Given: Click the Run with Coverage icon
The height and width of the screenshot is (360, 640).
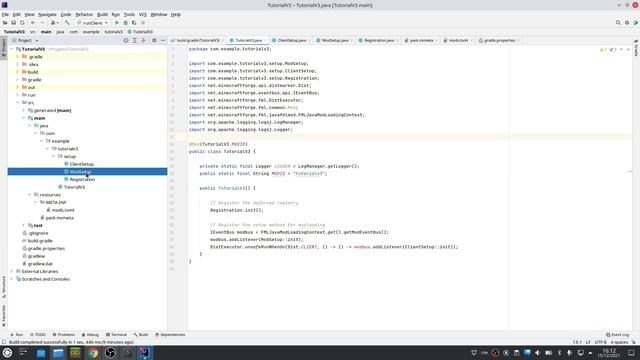Looking at the screenshot, I should click(134, 23).
